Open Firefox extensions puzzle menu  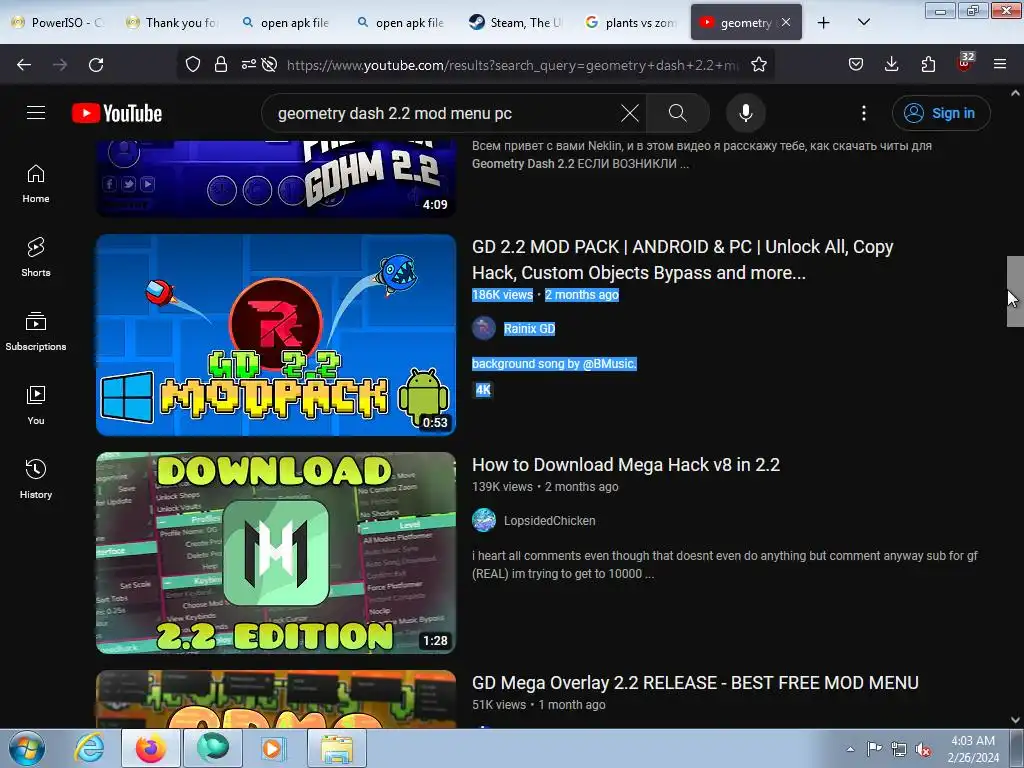click(928, 64)
